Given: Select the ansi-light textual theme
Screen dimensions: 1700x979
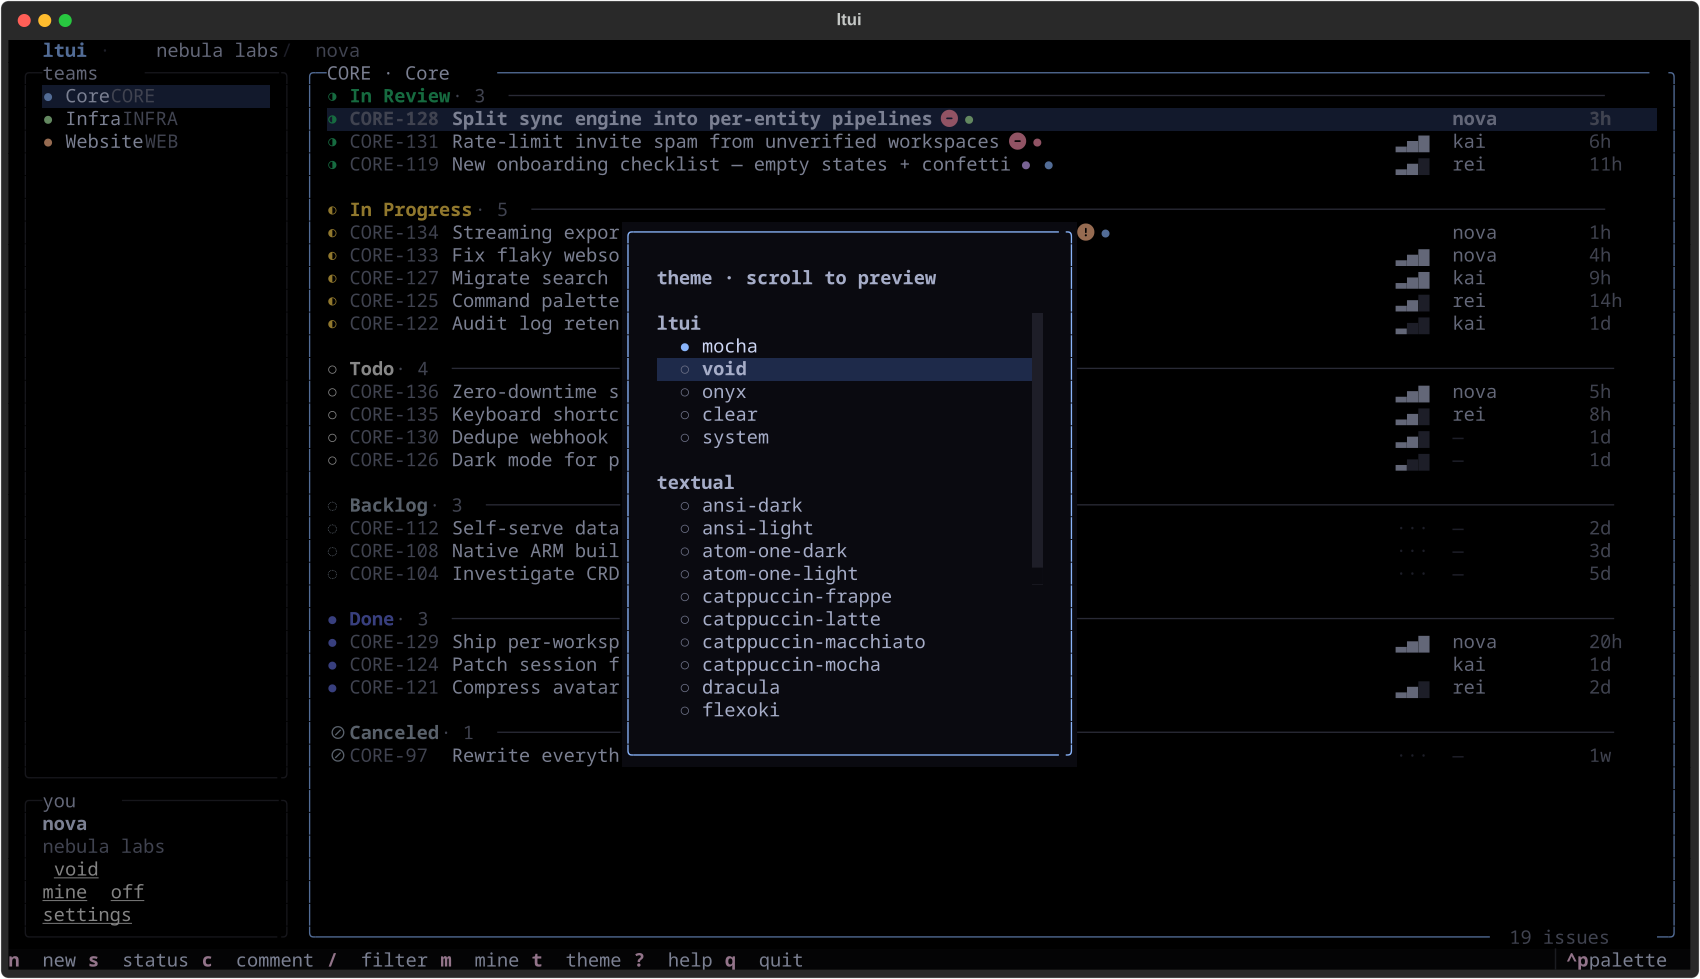Looking at the screenshot, I should click(844, 529).
